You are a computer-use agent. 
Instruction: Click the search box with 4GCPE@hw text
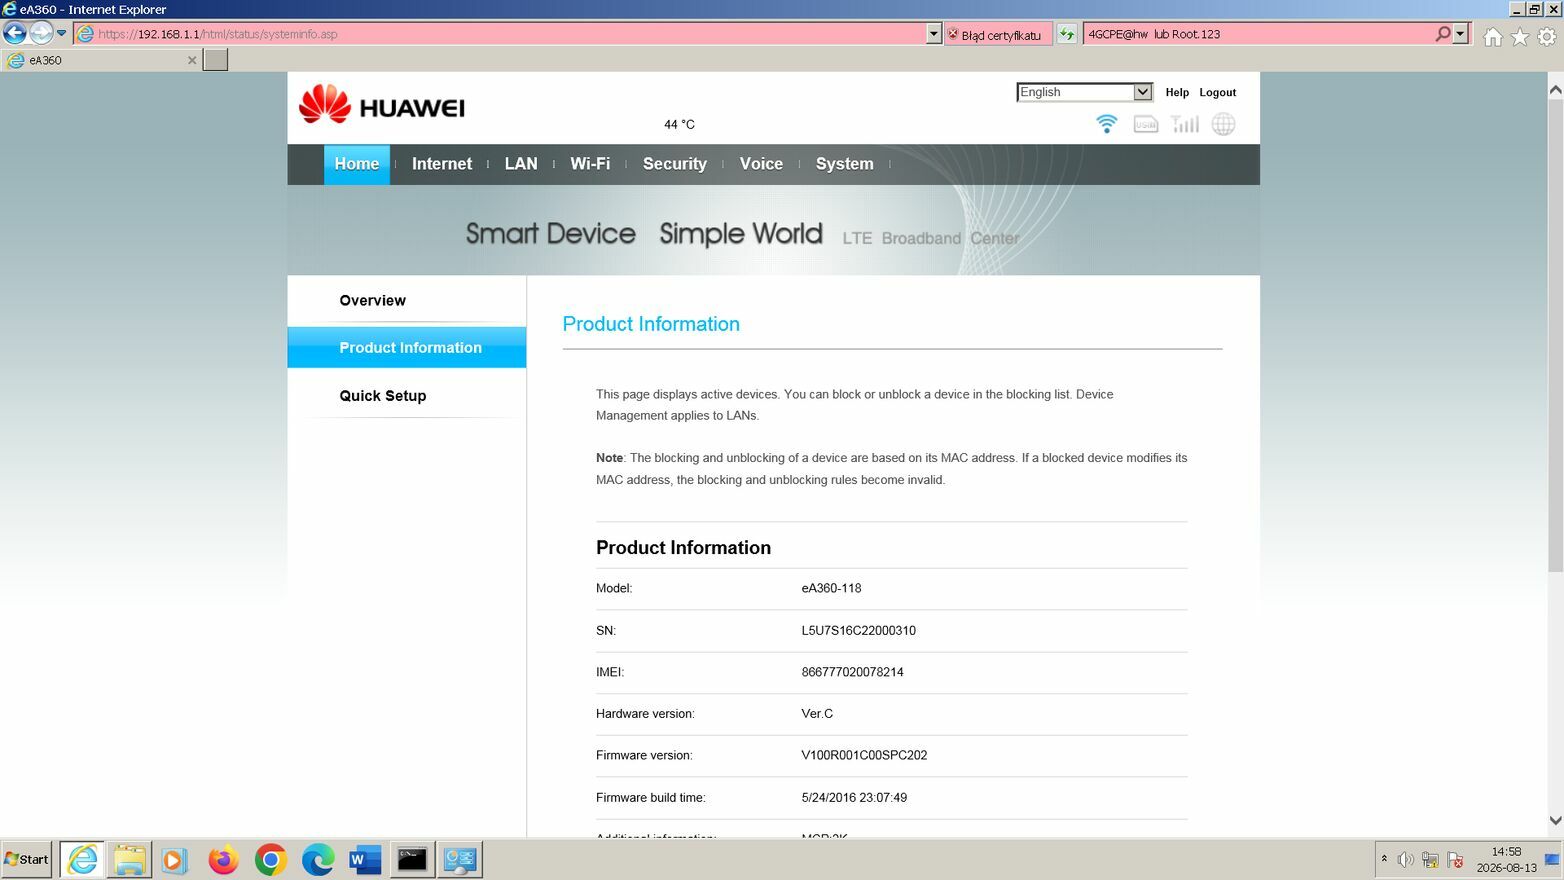click(1258, 34)
